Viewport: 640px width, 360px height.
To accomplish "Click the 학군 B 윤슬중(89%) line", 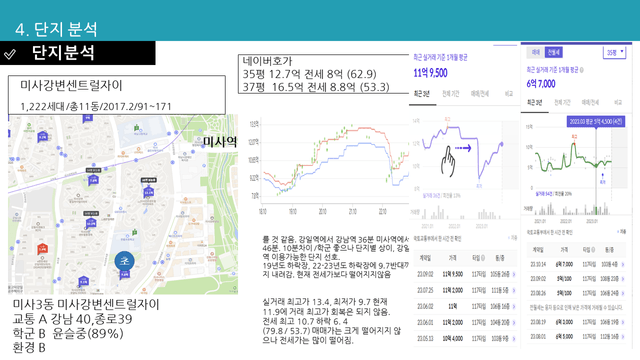I will click(x=68, y=333).
